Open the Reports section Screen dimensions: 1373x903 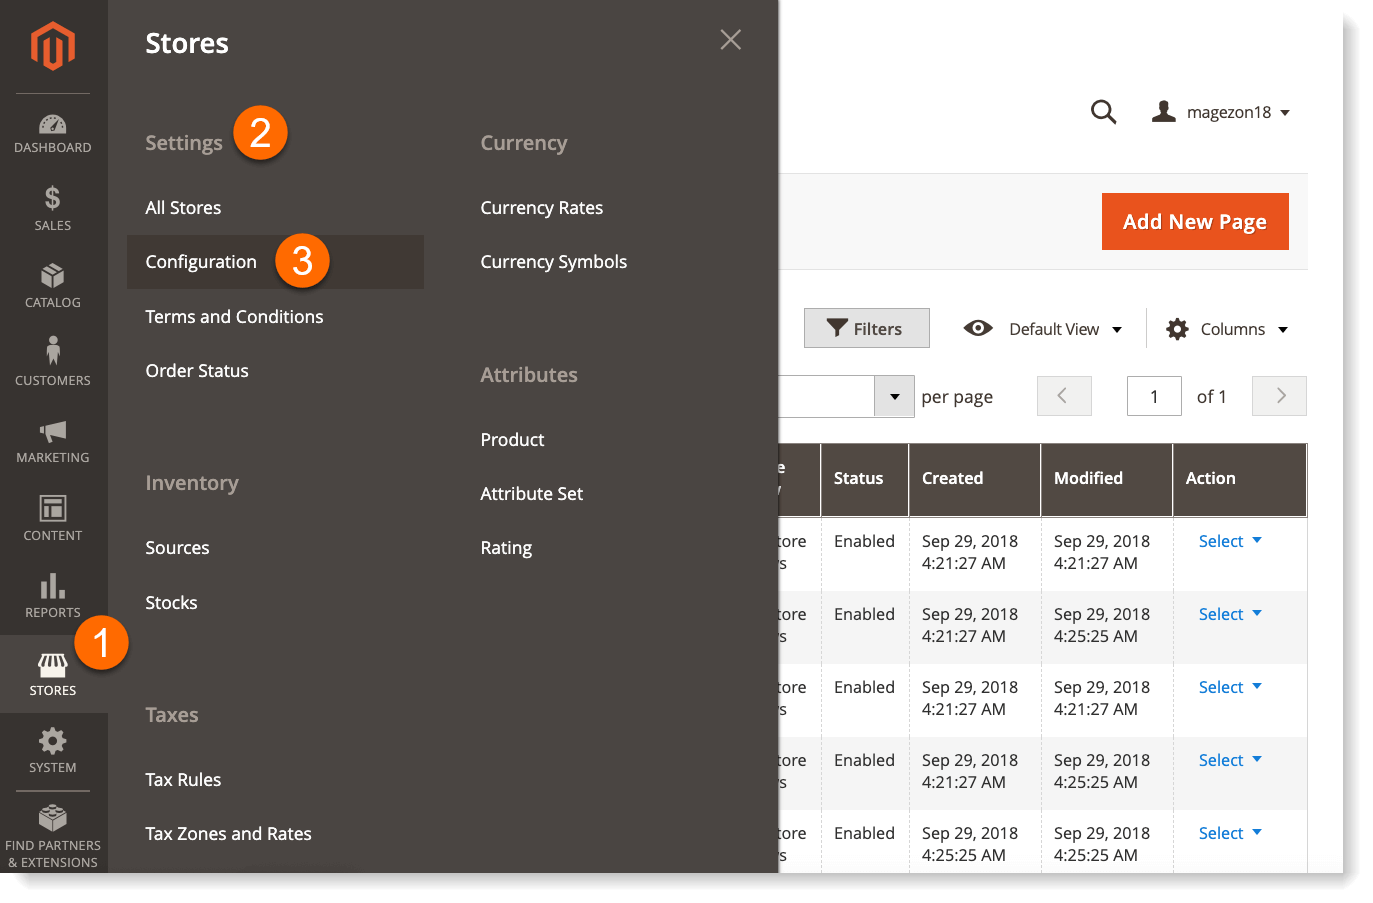[x=52, y=596]
